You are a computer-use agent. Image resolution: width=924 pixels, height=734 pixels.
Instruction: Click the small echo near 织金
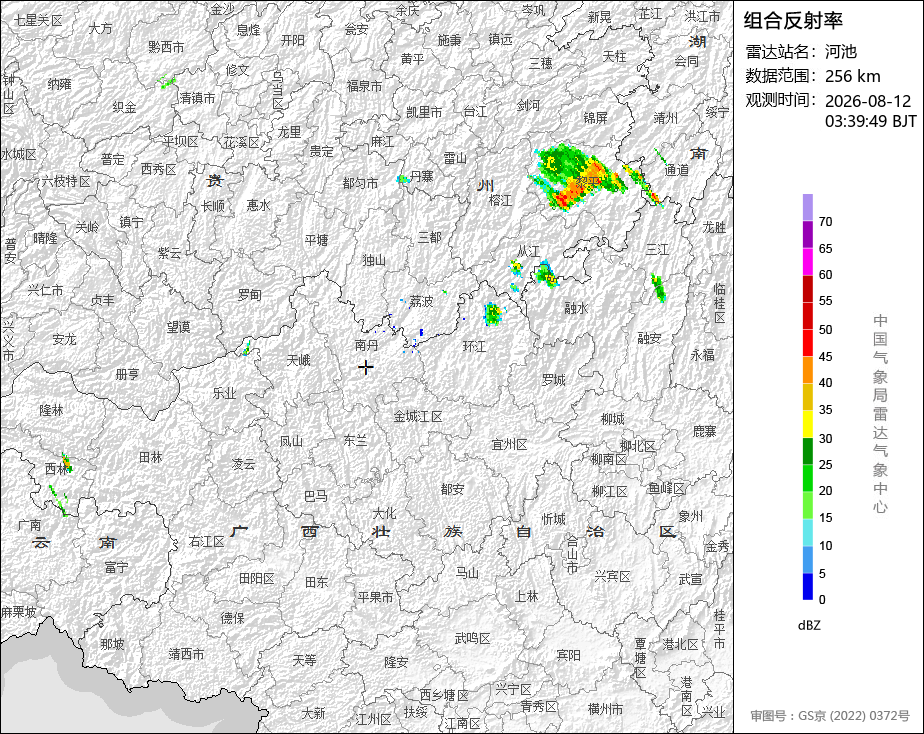167,82
